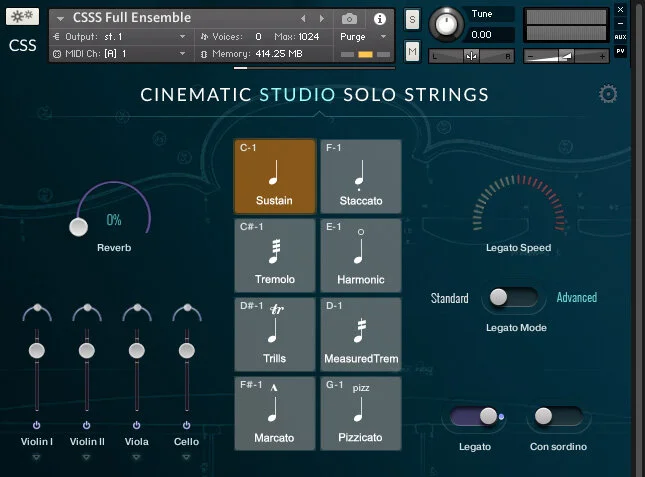
Task: Click the Violin II volume fader
Action: tap(87, 351)
